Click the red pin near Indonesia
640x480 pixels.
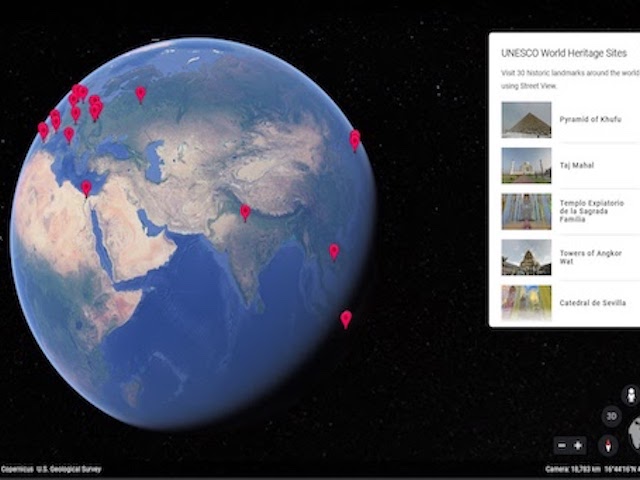tap(346, 319)
